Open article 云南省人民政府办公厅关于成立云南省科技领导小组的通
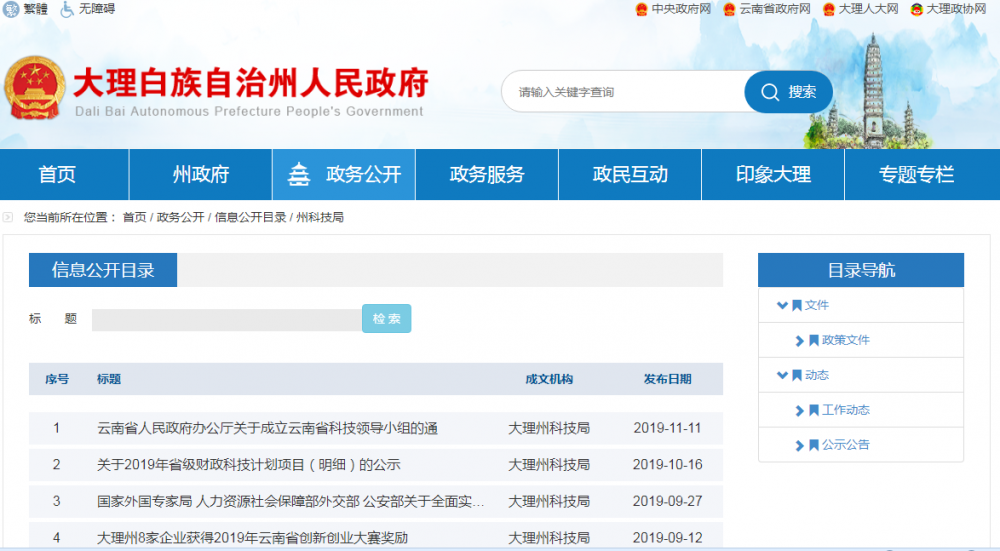Screen dimensions: 1000x551 tap(267, 429)
